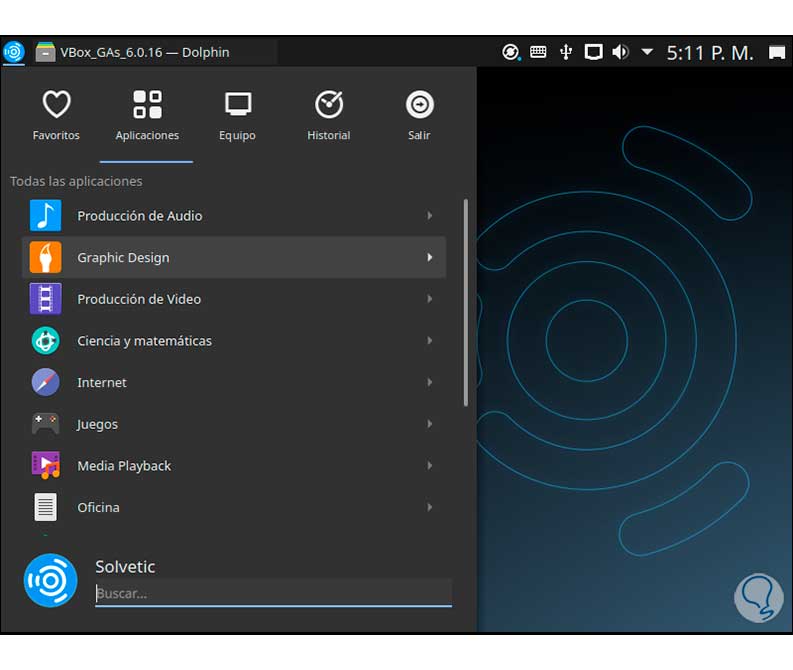
Task: Click the Ciencia y matemáticas atom icon
Action: [x=46, y=340]
